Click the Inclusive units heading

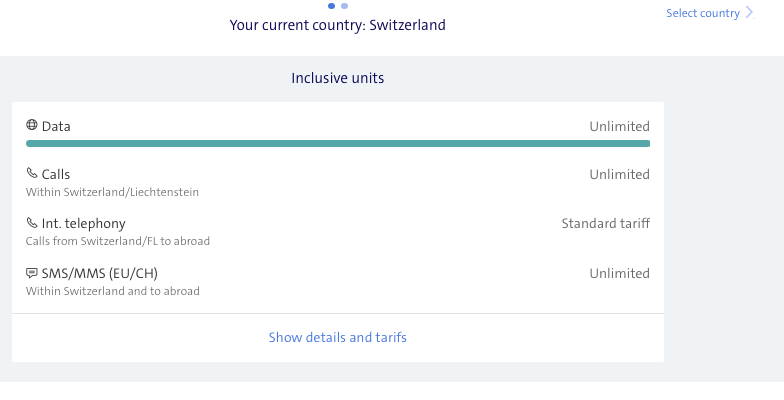pos(338,78)
